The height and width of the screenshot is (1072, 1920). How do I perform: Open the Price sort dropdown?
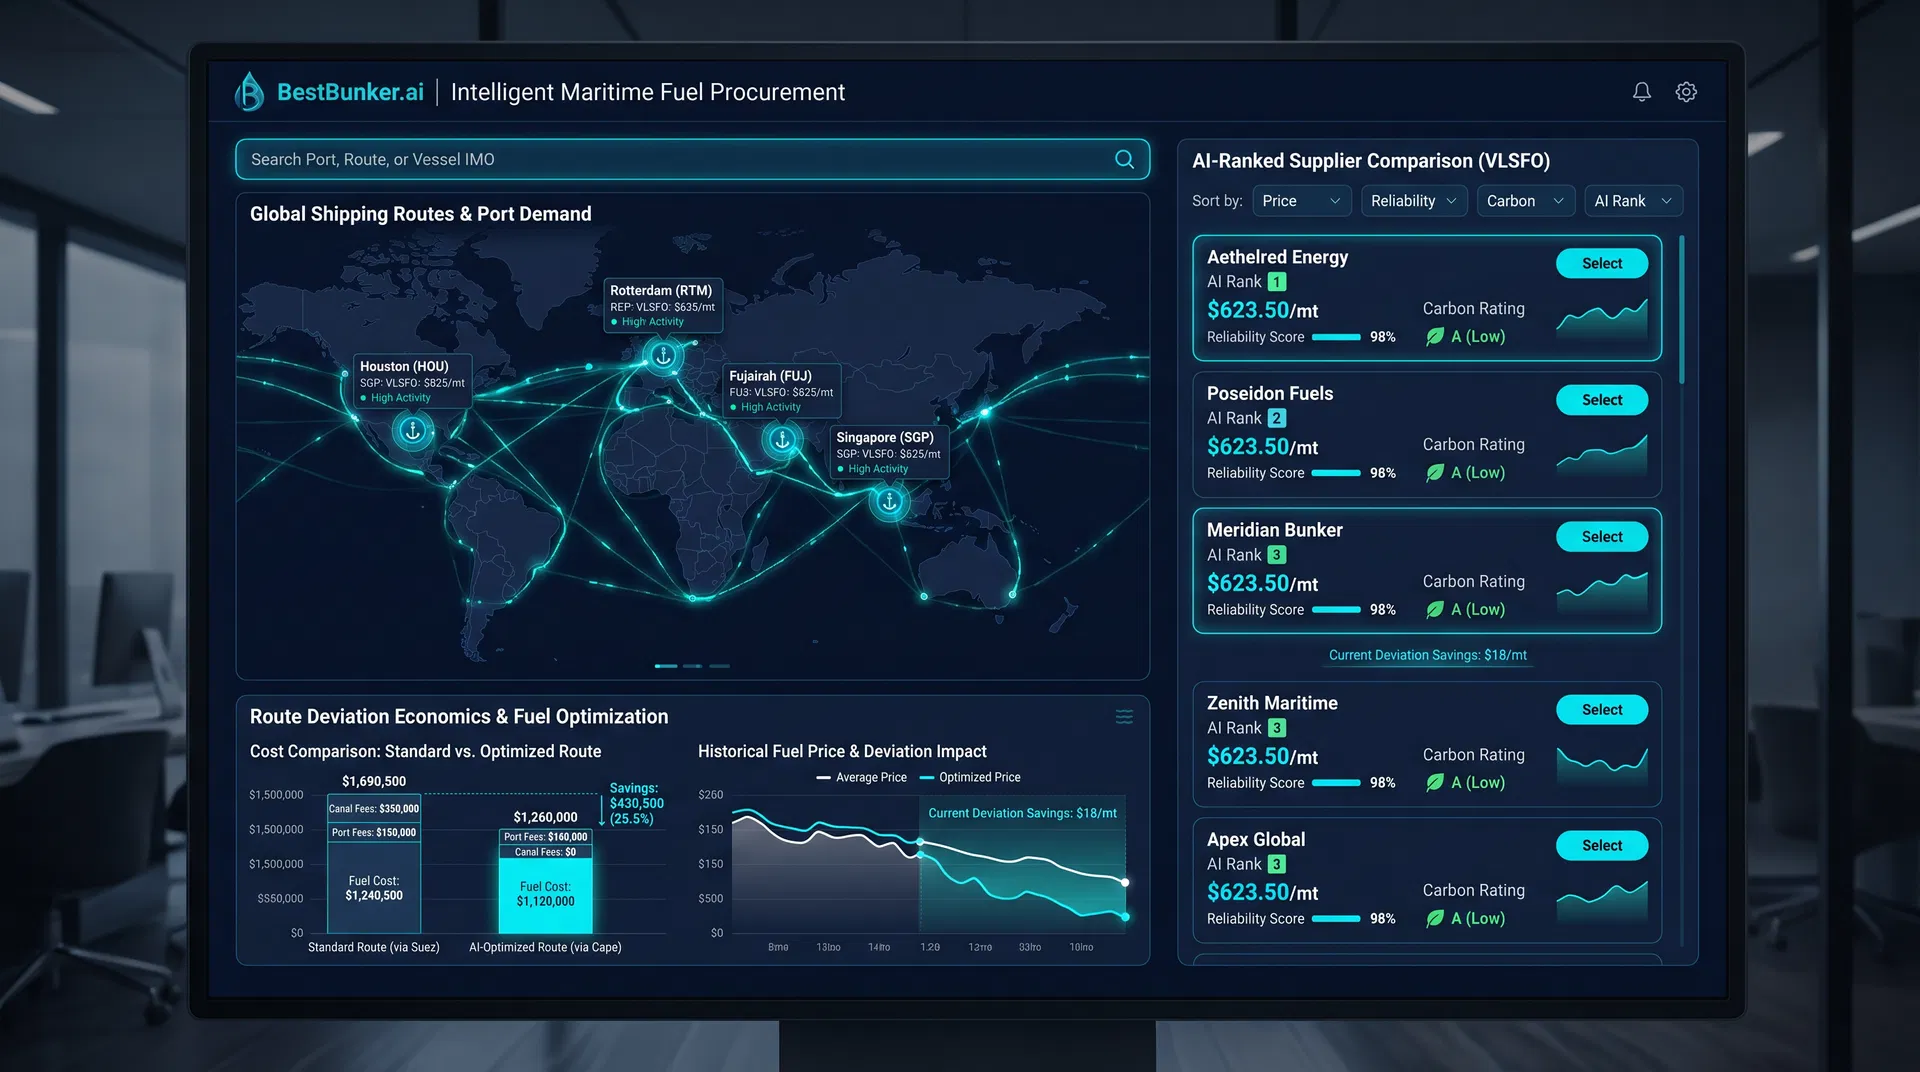[1302, 200]
